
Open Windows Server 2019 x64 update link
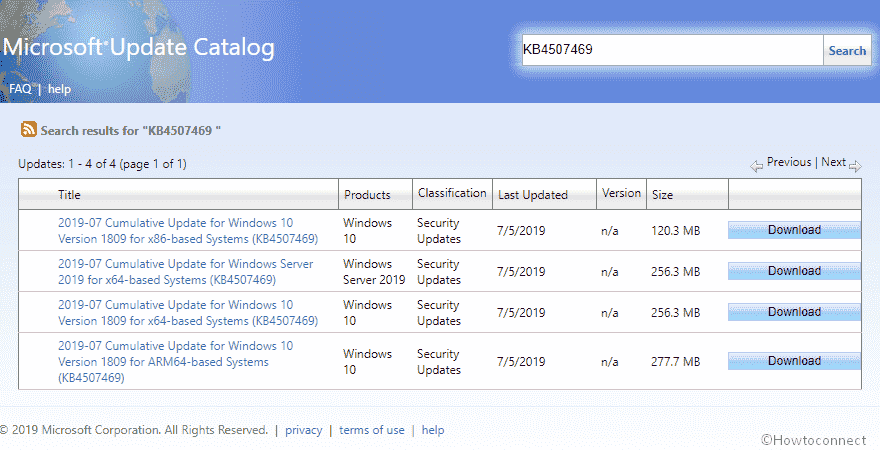pyautogui.click(x=185, y=272)
